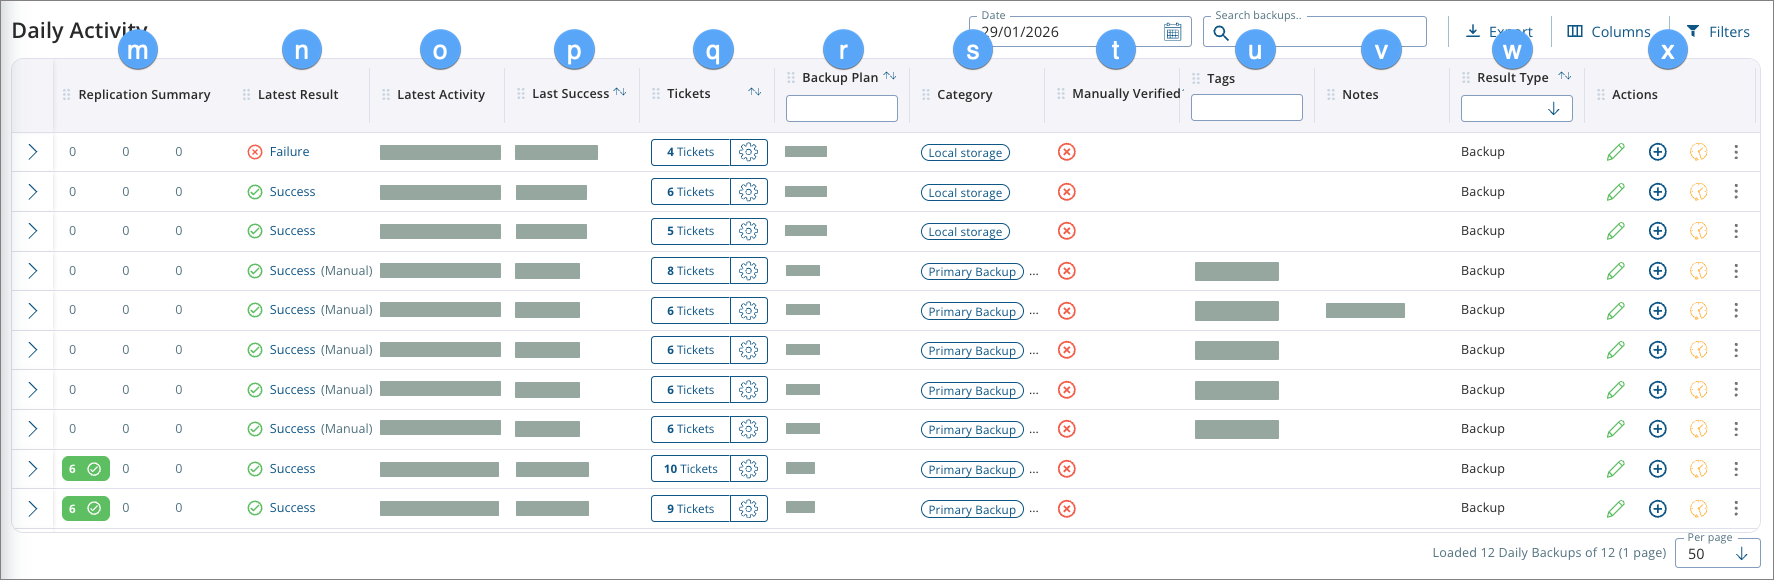The image size is (1774, 580).
Task: Expand the 5 Tickets row chevron
Action: coord(32,231)
